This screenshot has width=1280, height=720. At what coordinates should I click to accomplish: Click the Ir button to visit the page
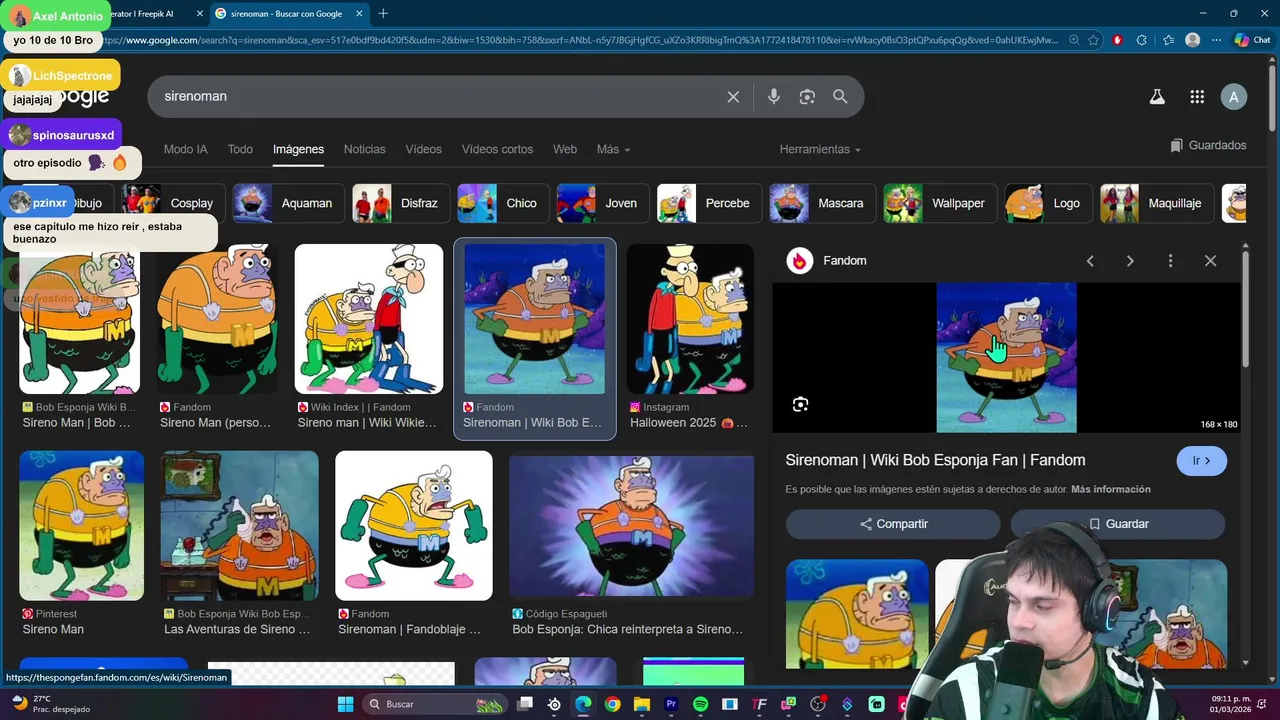[1202, 461]
